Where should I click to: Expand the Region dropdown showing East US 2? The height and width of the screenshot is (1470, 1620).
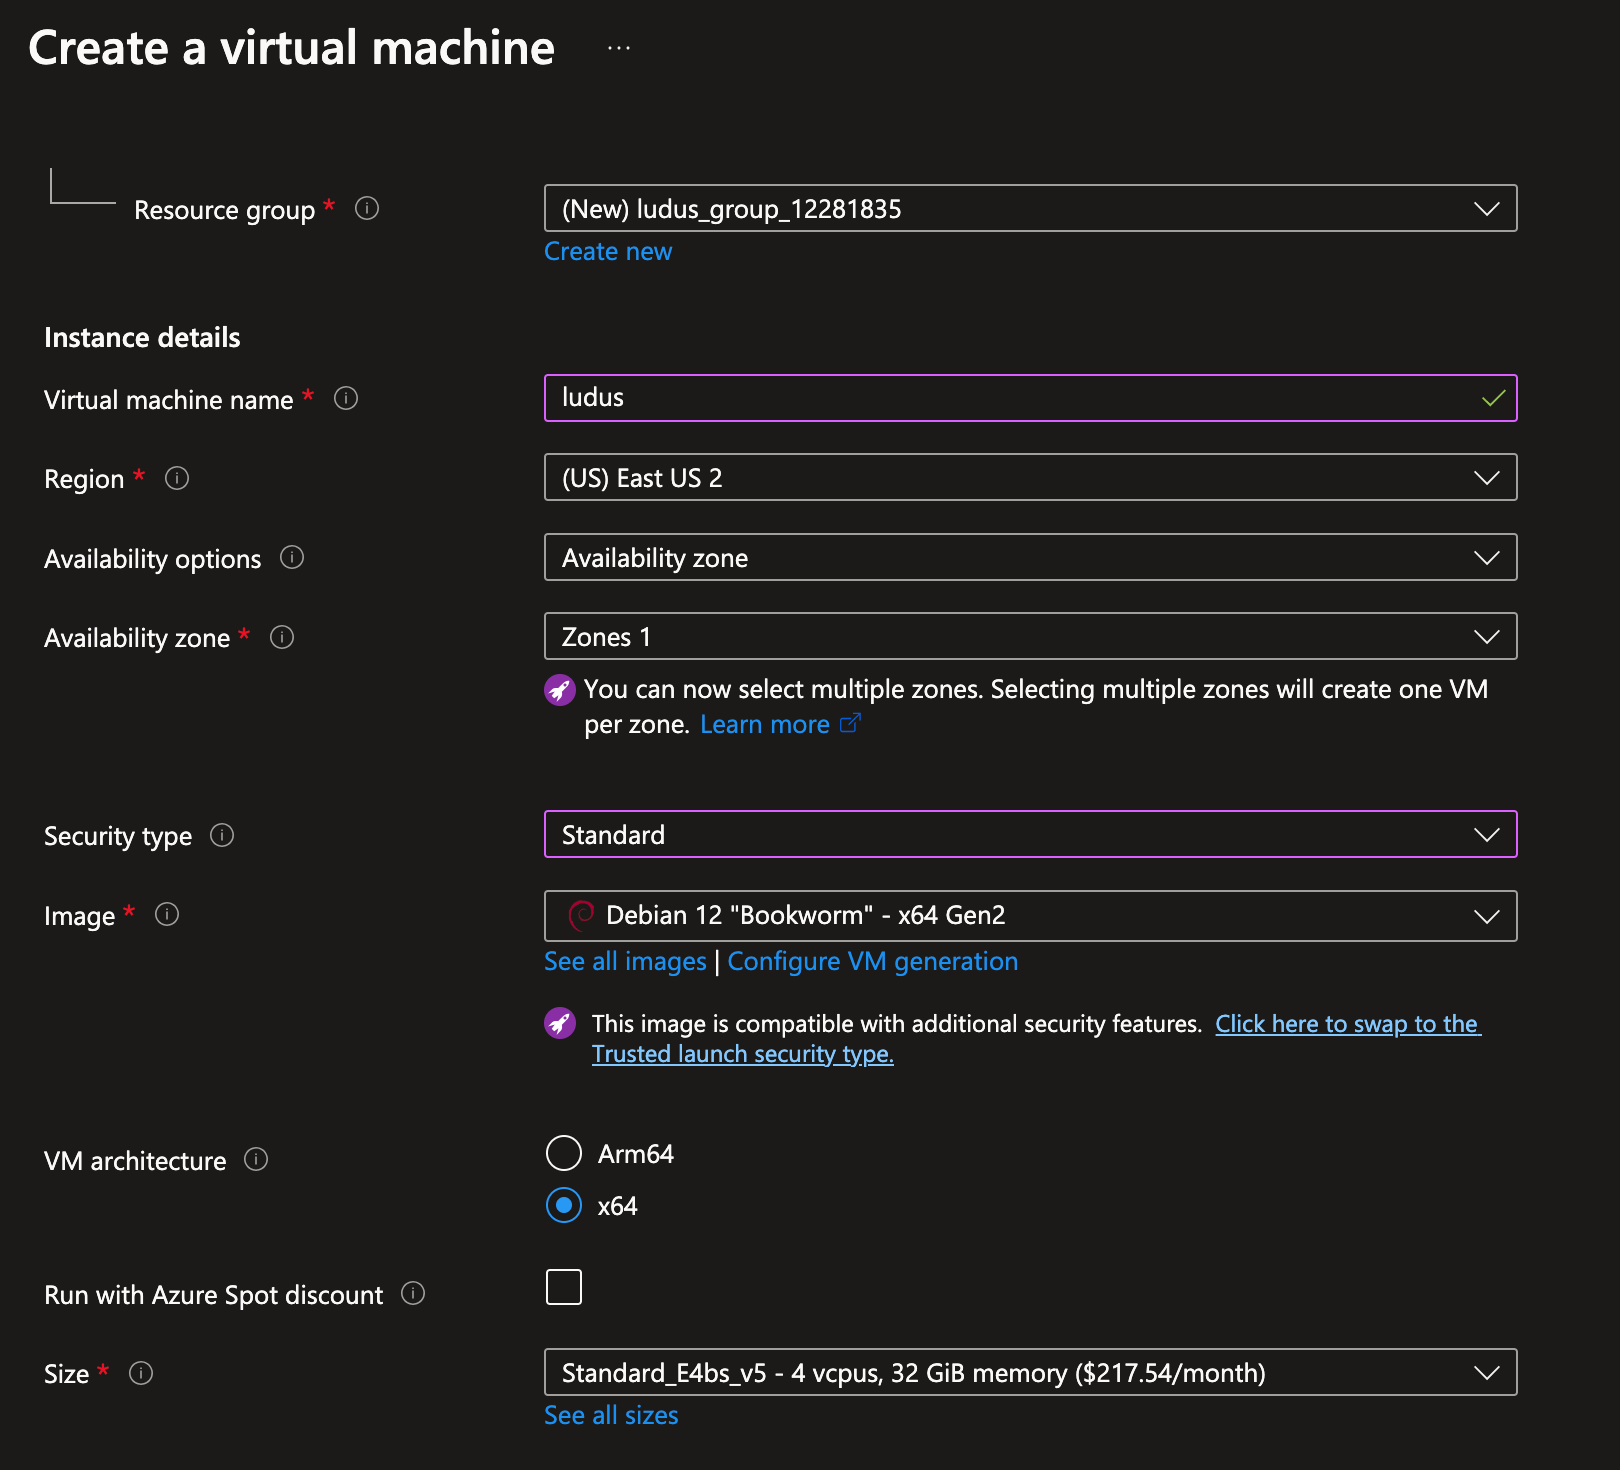[1030, 477]
